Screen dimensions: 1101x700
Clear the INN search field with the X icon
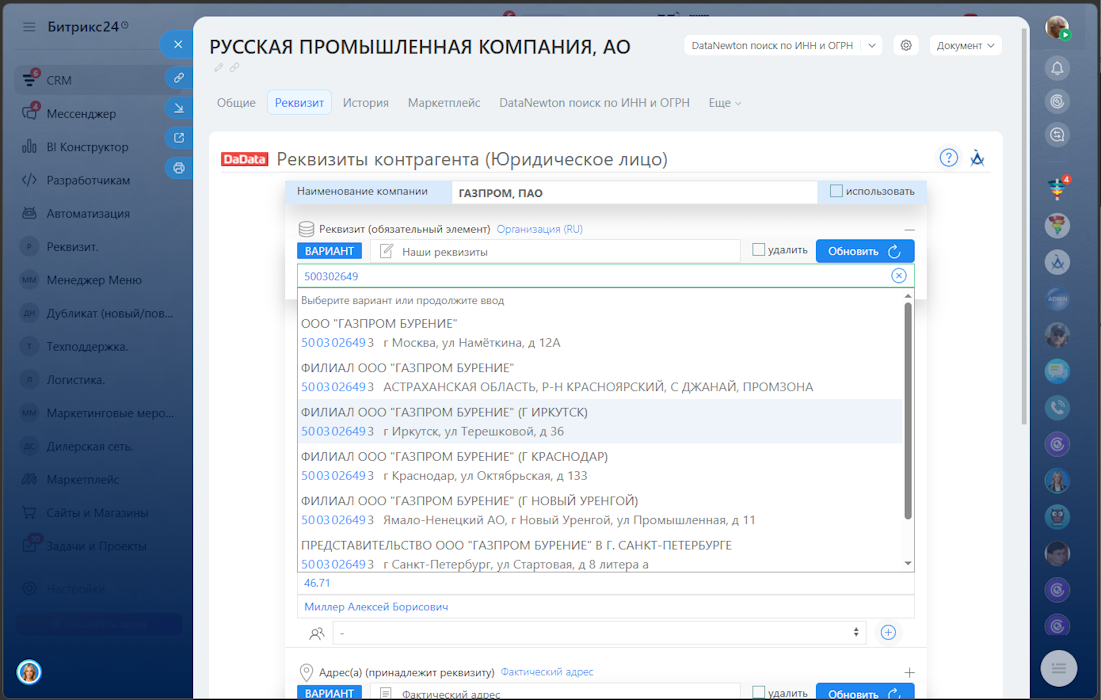[x=898, y=276]
